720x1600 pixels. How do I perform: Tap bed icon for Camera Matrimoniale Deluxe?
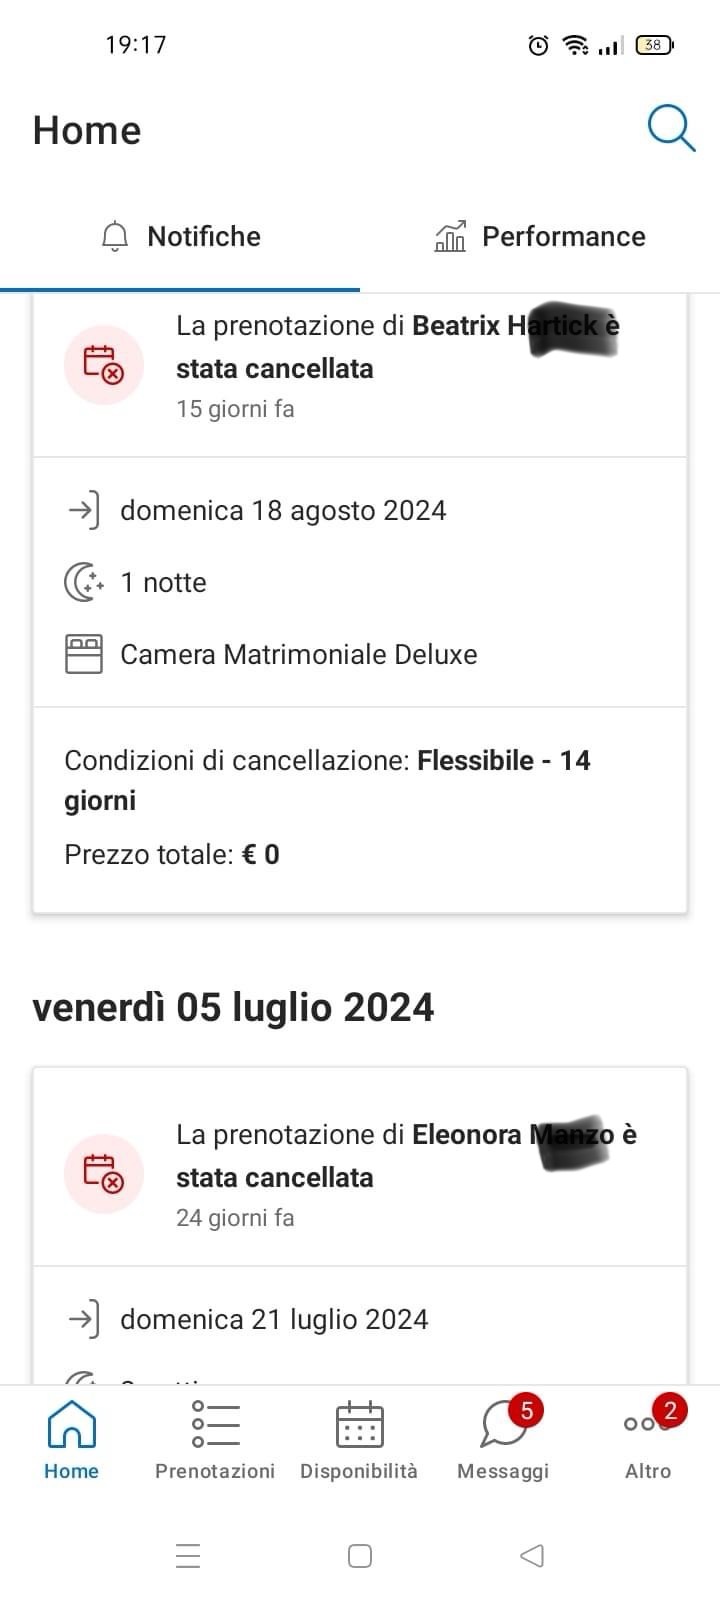coord(84,655)
